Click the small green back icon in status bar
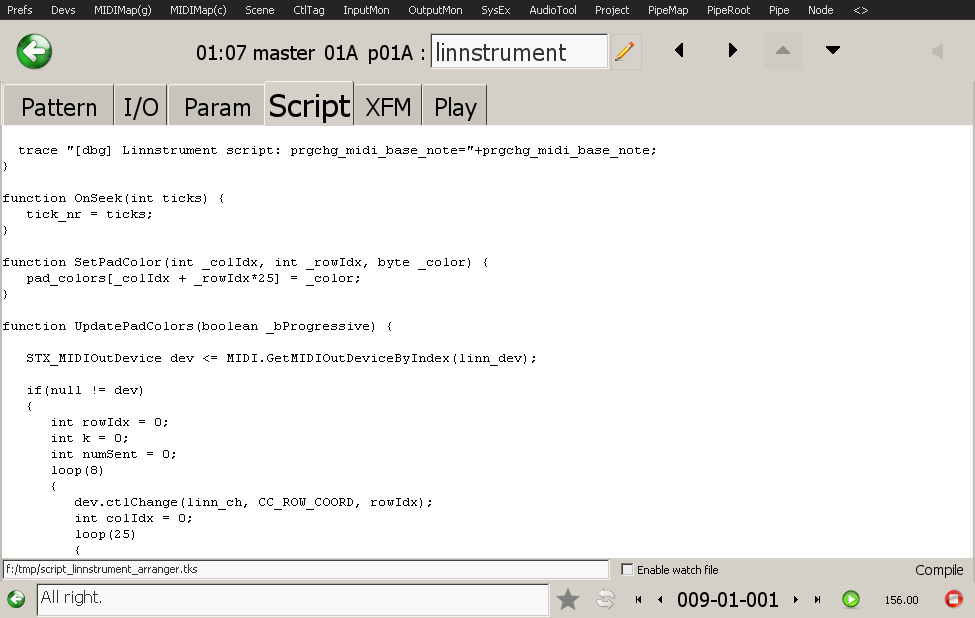The image size is (975, 618). 16,599
